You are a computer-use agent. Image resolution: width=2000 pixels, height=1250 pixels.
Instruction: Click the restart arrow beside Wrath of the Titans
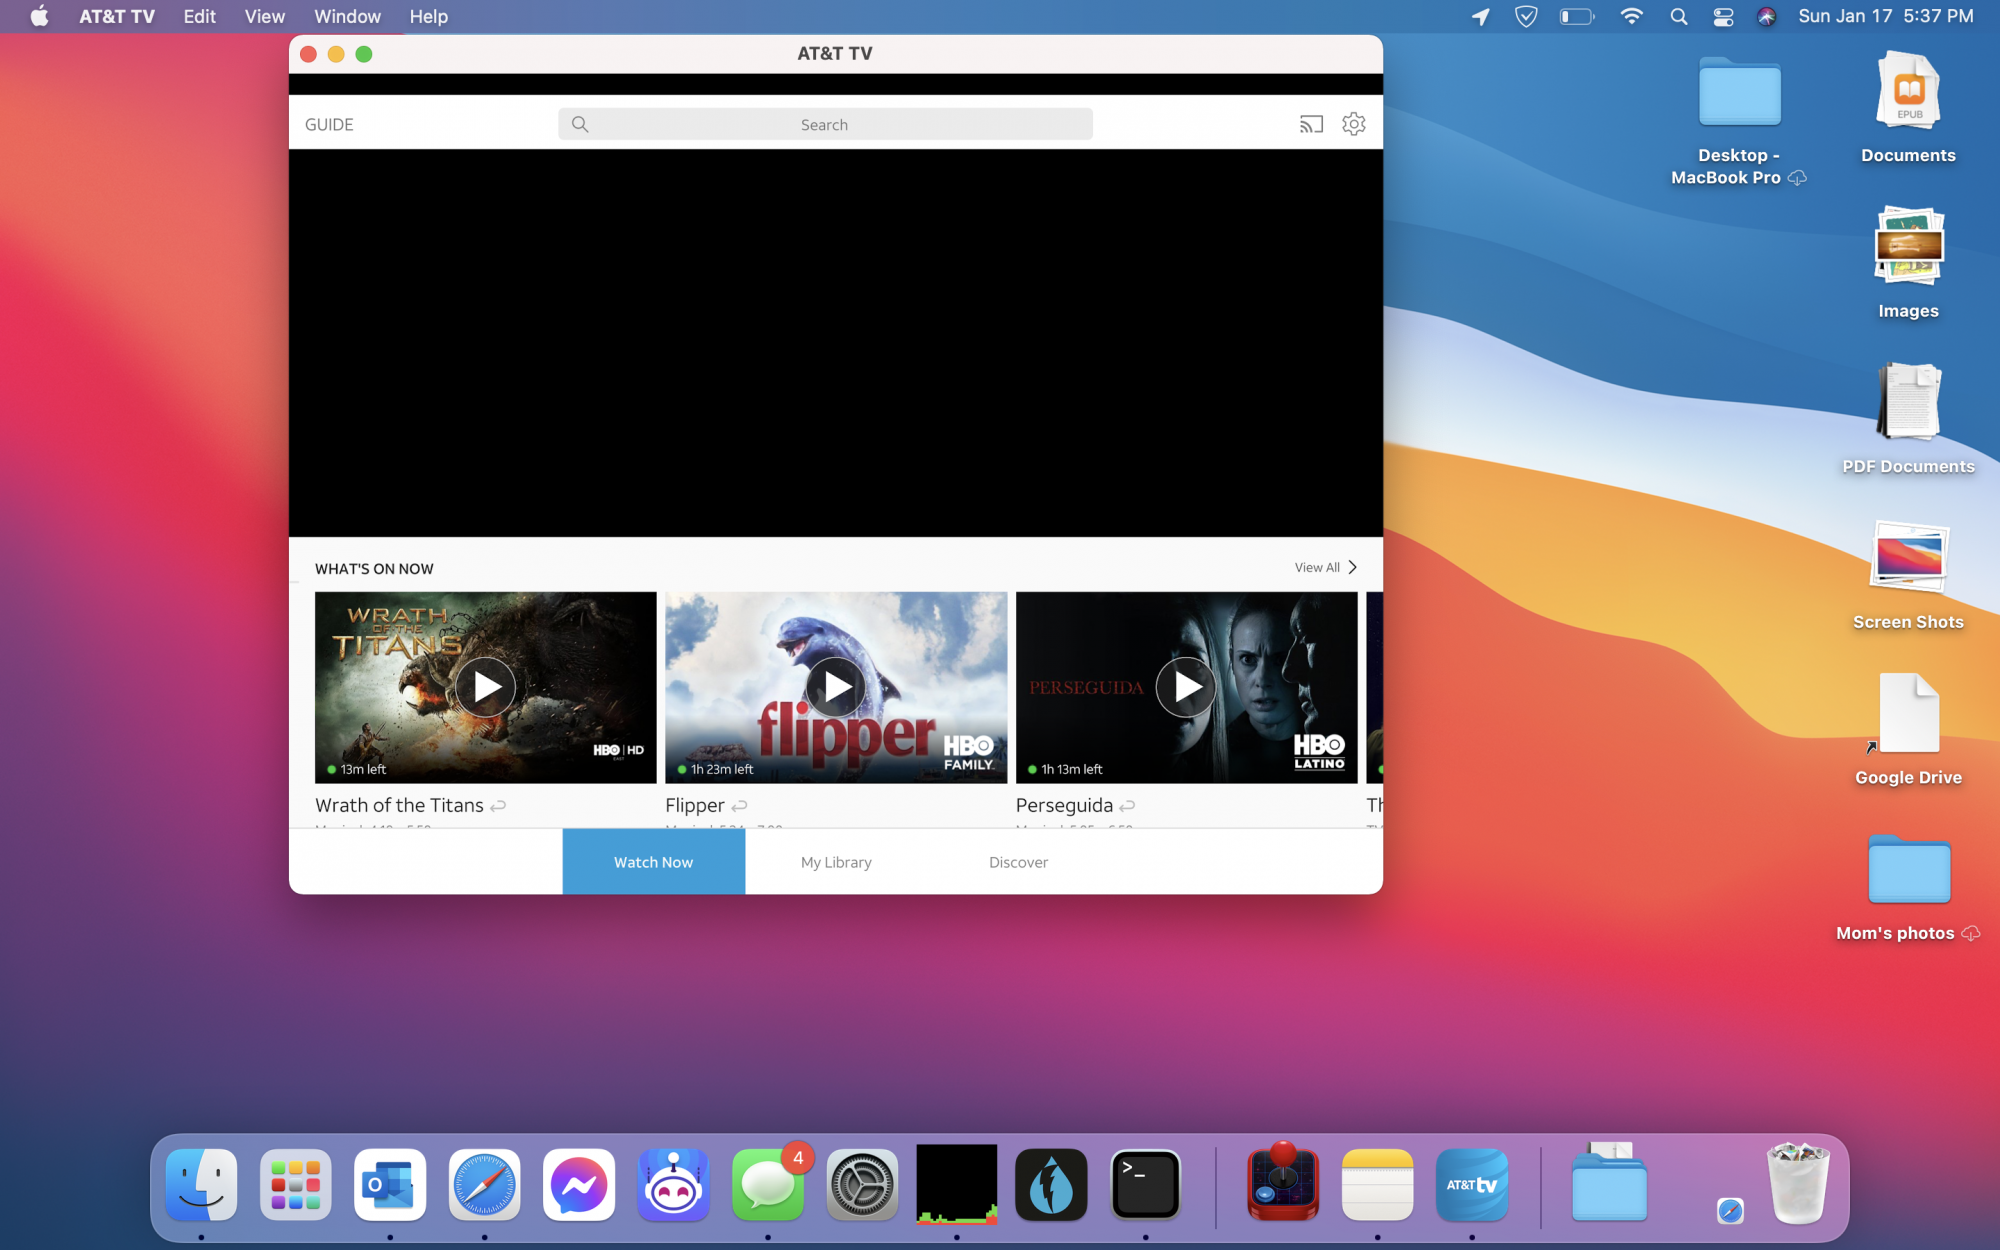pyautogui.click(x=498, y=806)
